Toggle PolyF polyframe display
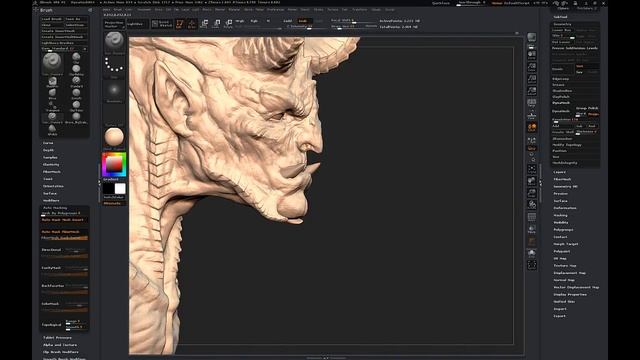 pos(531,217)
